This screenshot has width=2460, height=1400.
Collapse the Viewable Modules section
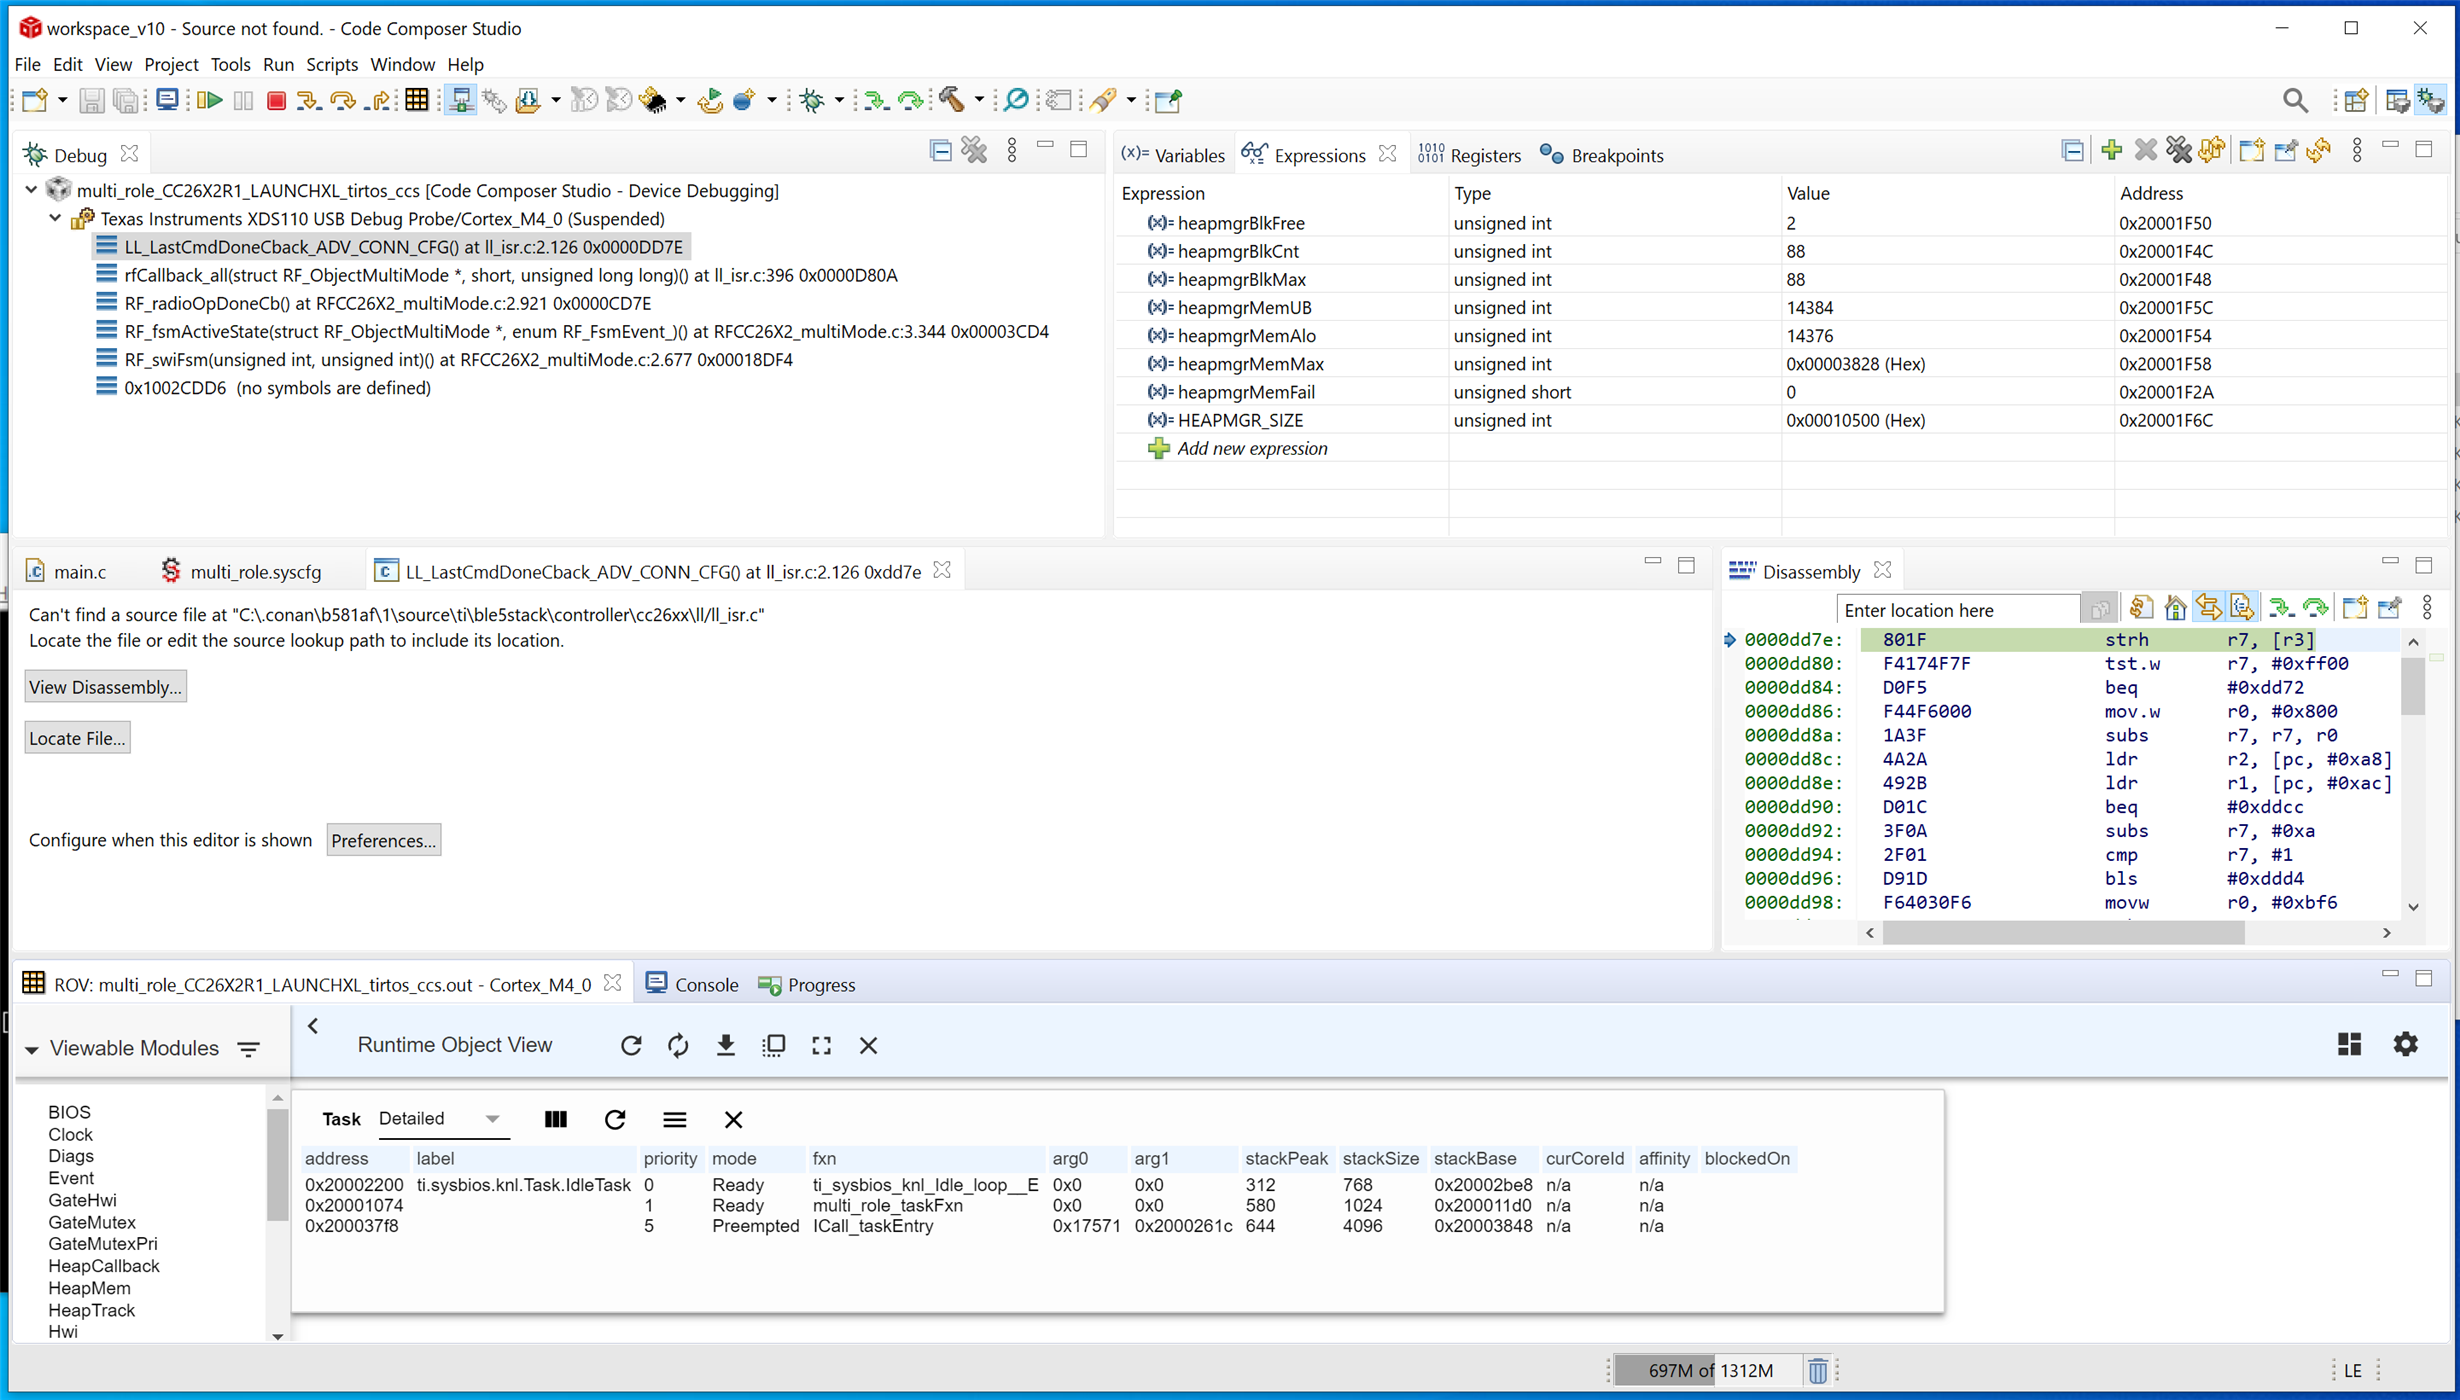click(32, 1049)
